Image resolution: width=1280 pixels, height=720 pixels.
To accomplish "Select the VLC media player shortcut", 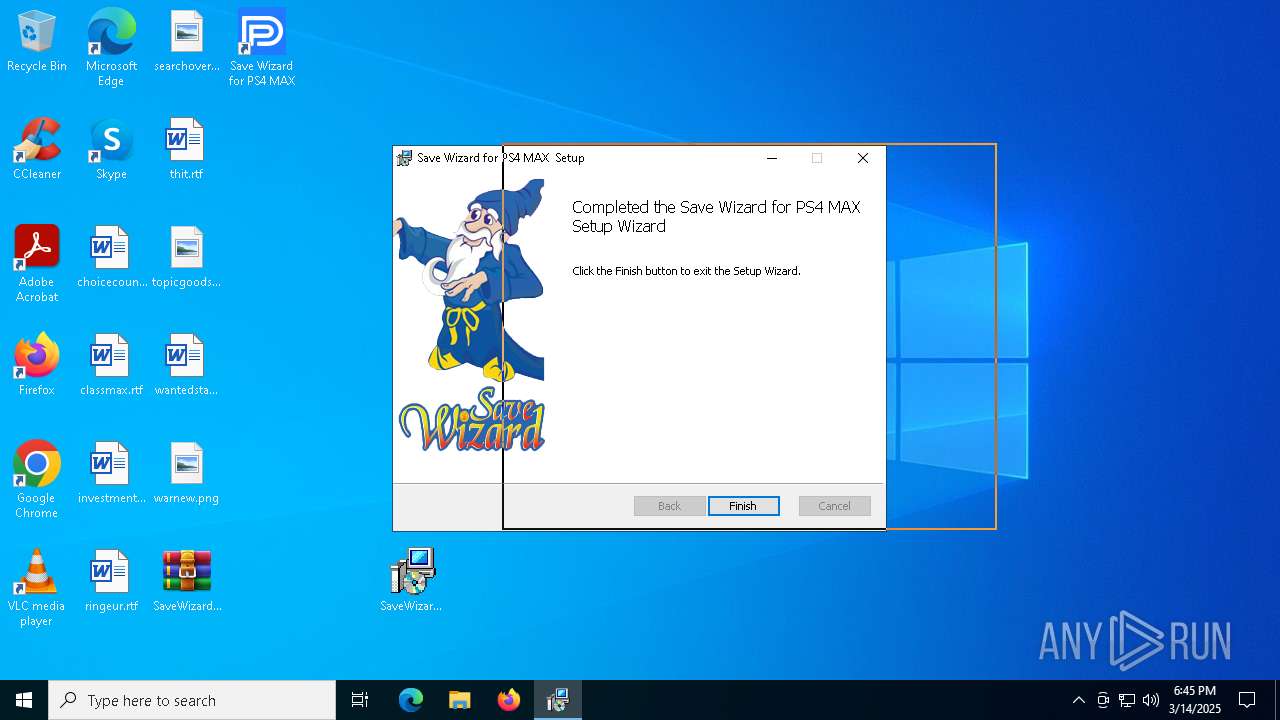I will (x=37, y=588).
